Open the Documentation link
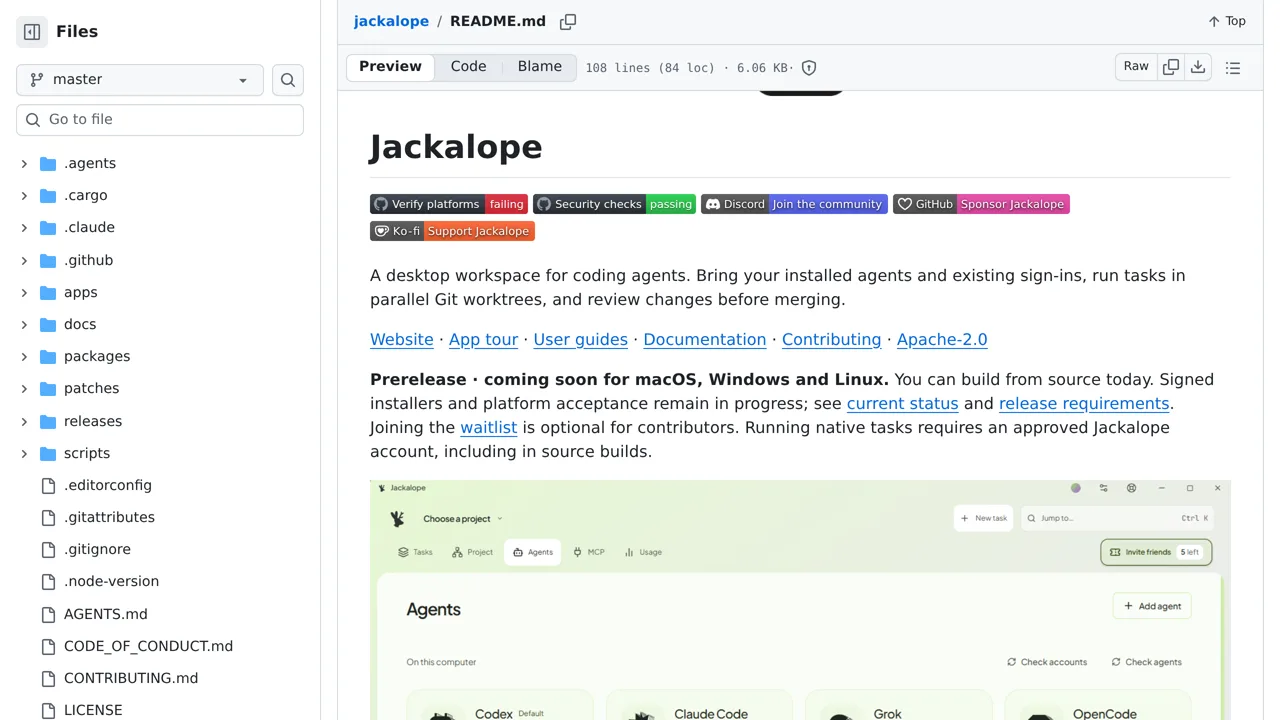 pos(704,340)
